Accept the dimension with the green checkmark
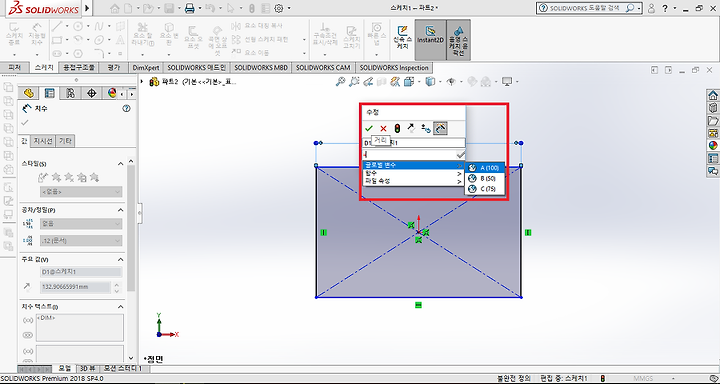Image resolution: width=720 pixels, height=384 pixels. (369, 129)
